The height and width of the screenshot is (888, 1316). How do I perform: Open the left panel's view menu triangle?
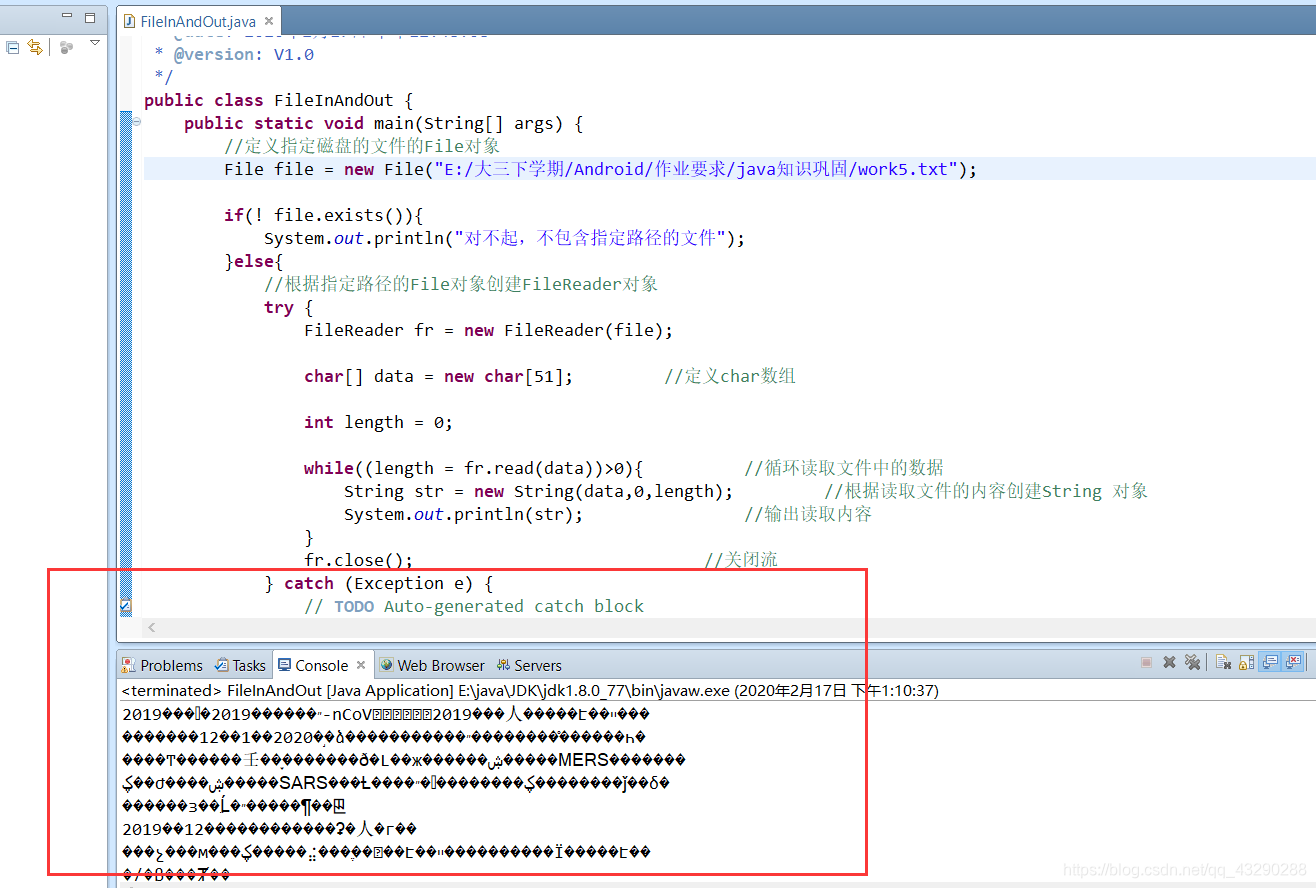[95, 43]
